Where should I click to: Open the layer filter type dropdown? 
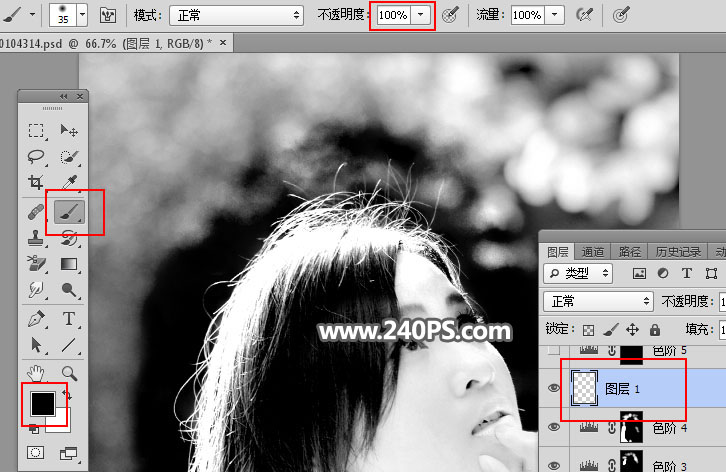[x=578, y=274]
